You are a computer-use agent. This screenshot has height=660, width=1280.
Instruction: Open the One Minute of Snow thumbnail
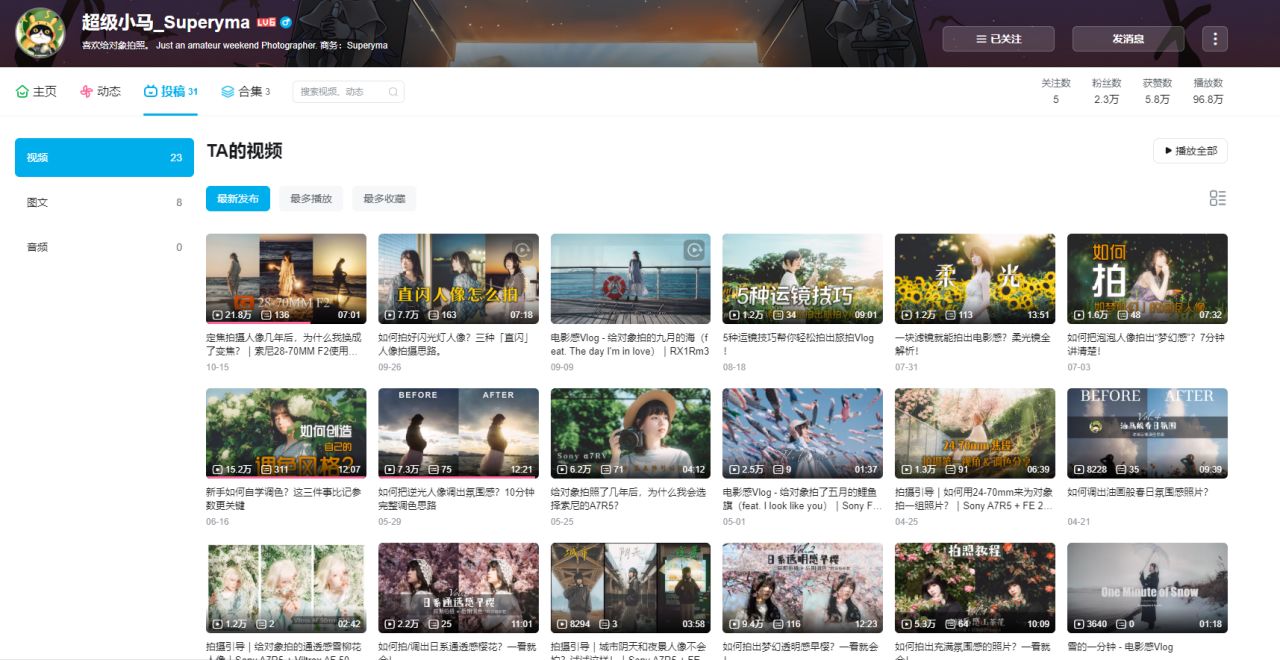tap(1147, 588)
